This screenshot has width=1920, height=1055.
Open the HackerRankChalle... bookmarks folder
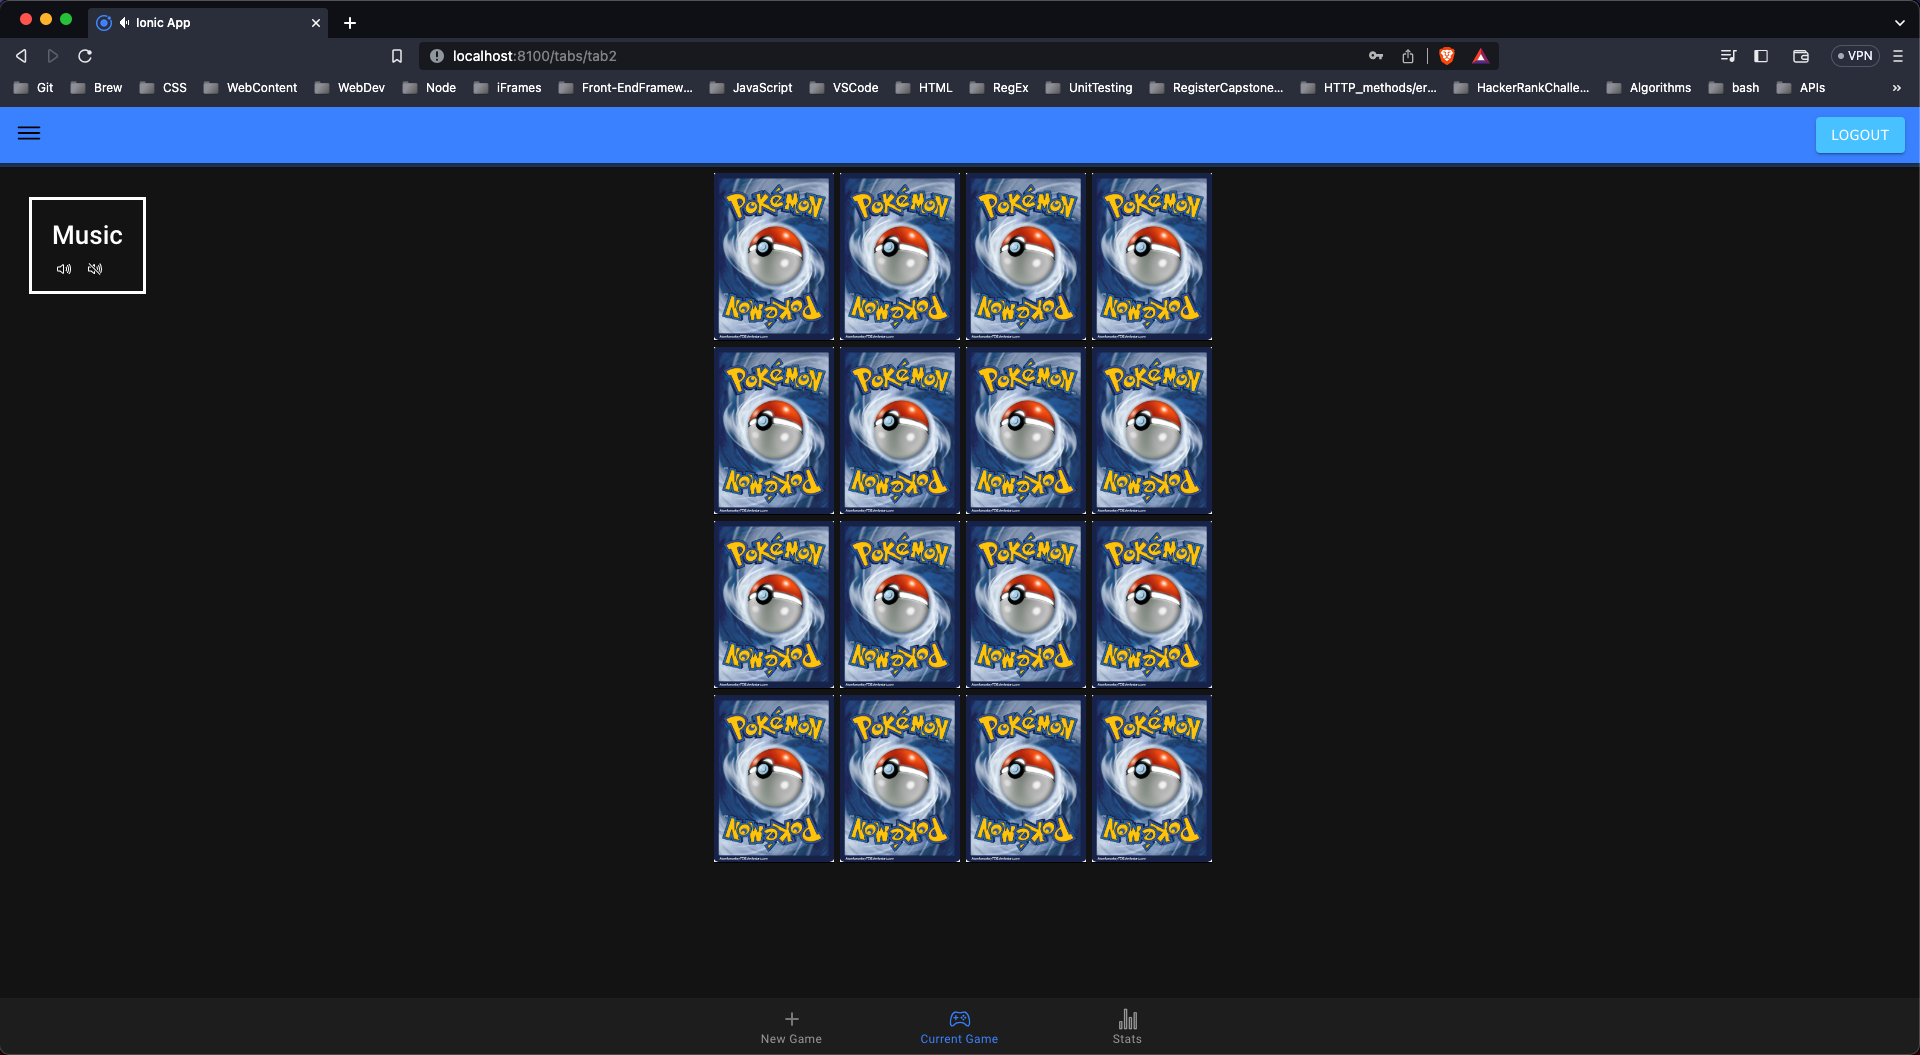click(x=1521, y=88)
